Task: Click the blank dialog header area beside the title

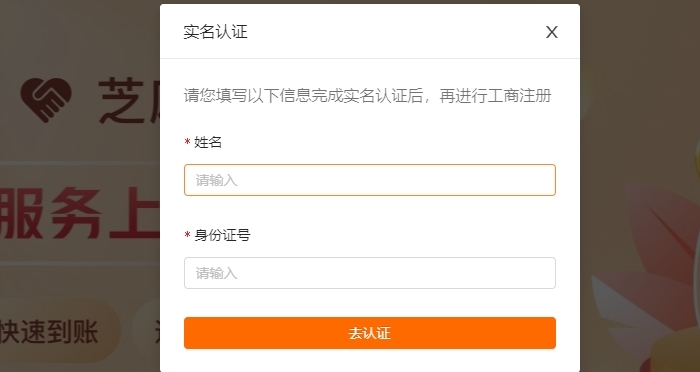Action: pyautogui.click(x=395, y=32)
